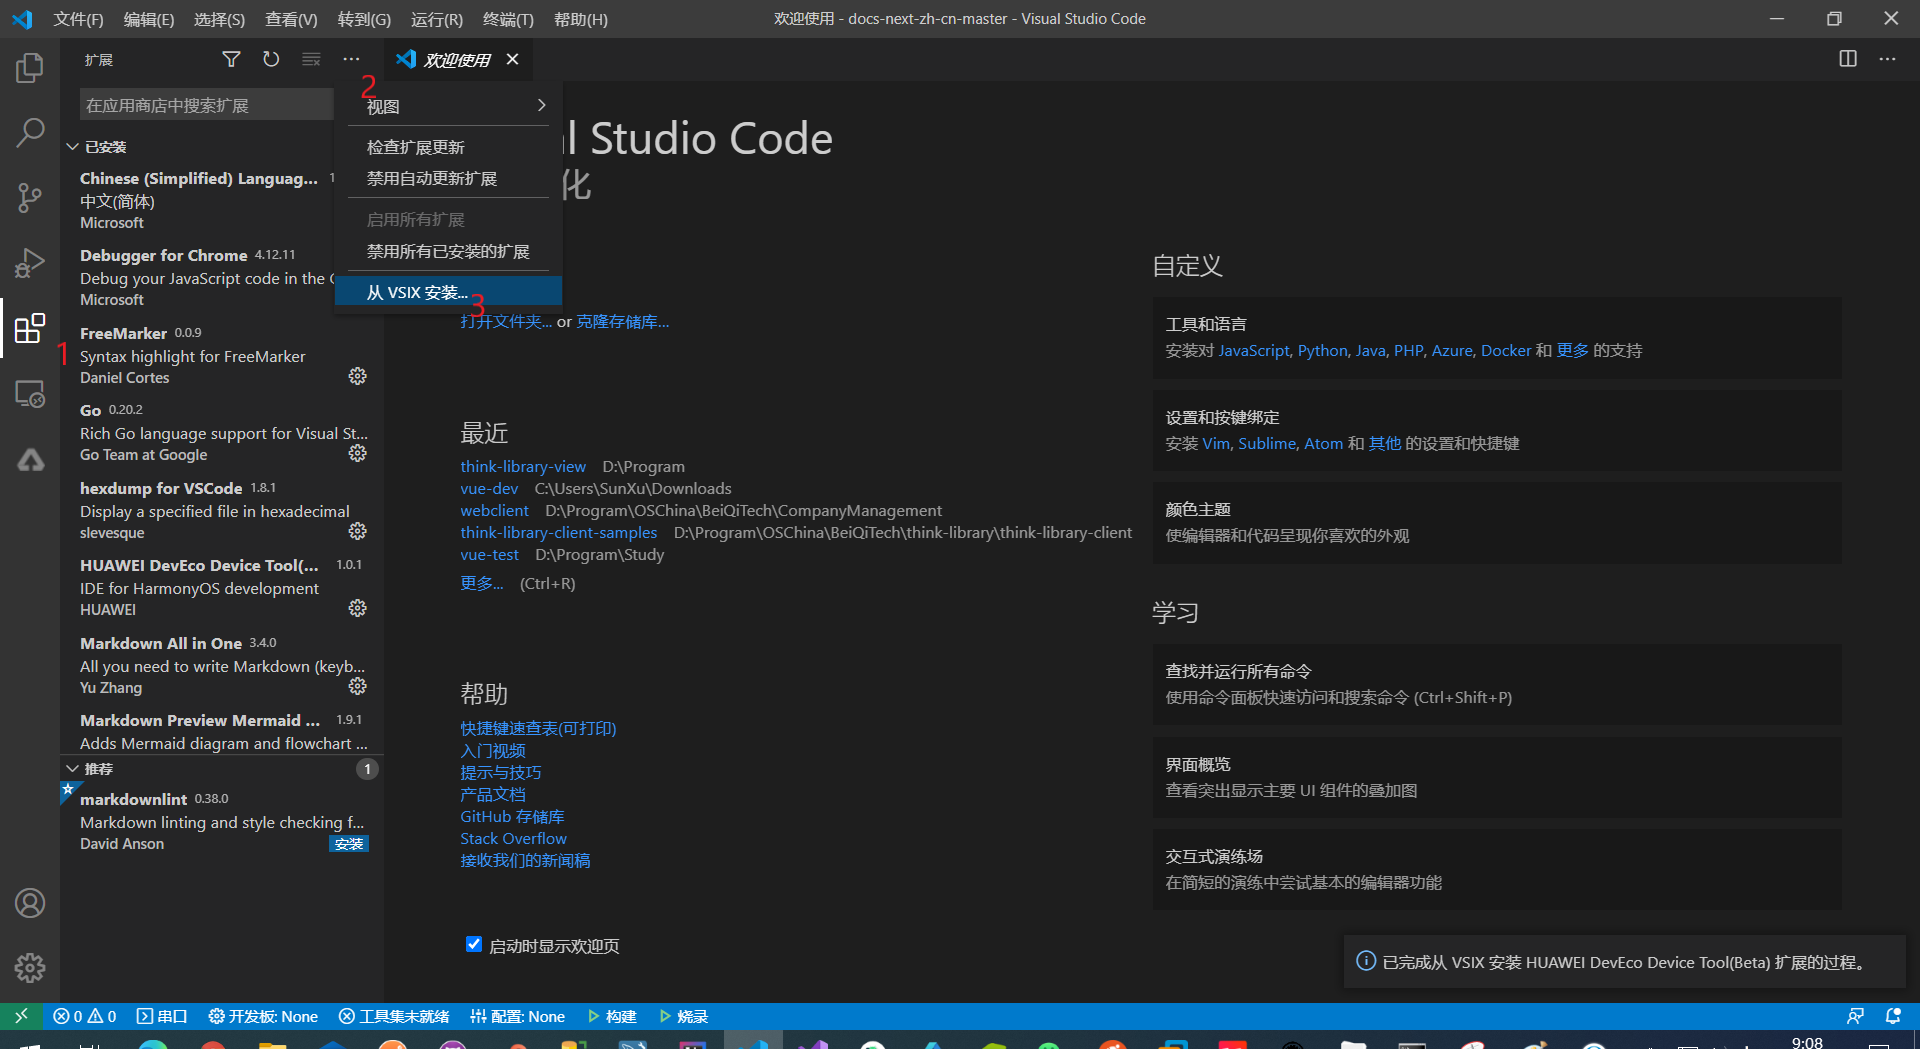The width and height of the screenshot is (1920, 1049).
Task: Click the 克隆存储库... link
Action: click(622, 322)
